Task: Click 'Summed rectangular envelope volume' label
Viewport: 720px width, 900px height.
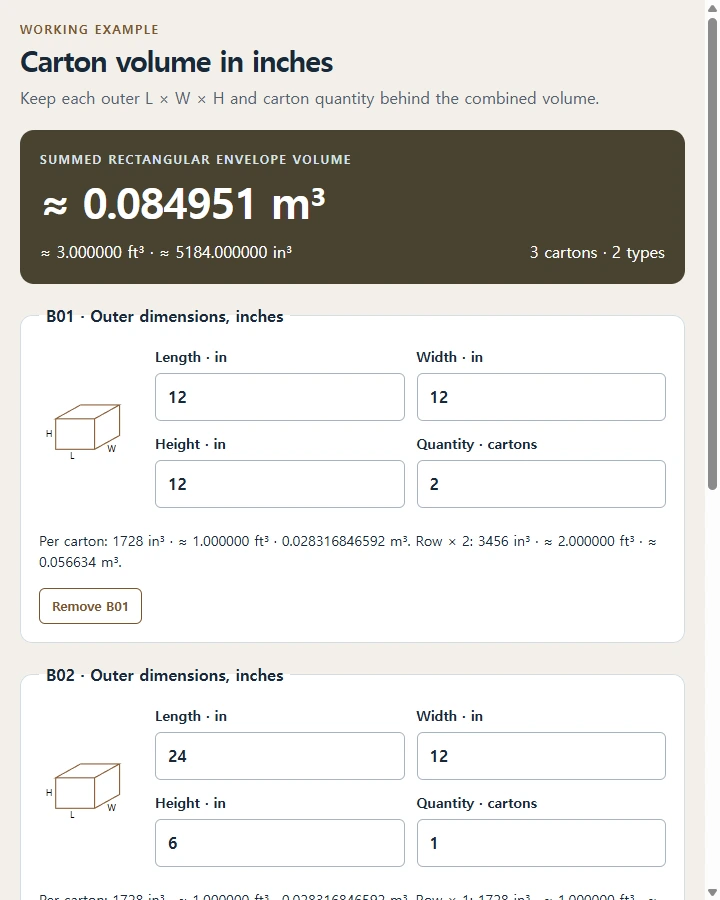Action: [x=195, y=160]
